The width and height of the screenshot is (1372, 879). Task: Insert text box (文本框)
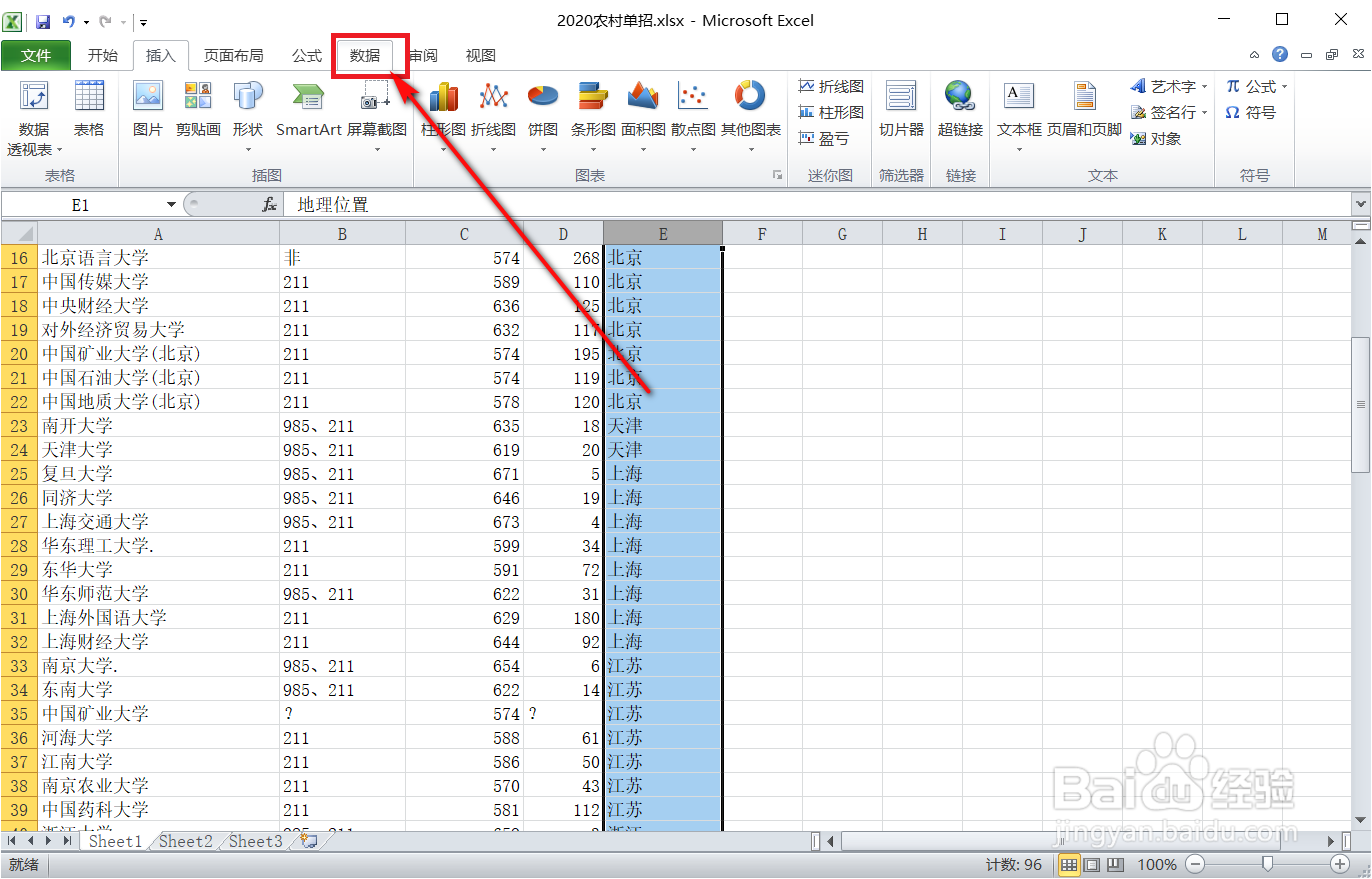pyautogui.click(x=1019, y=117)
